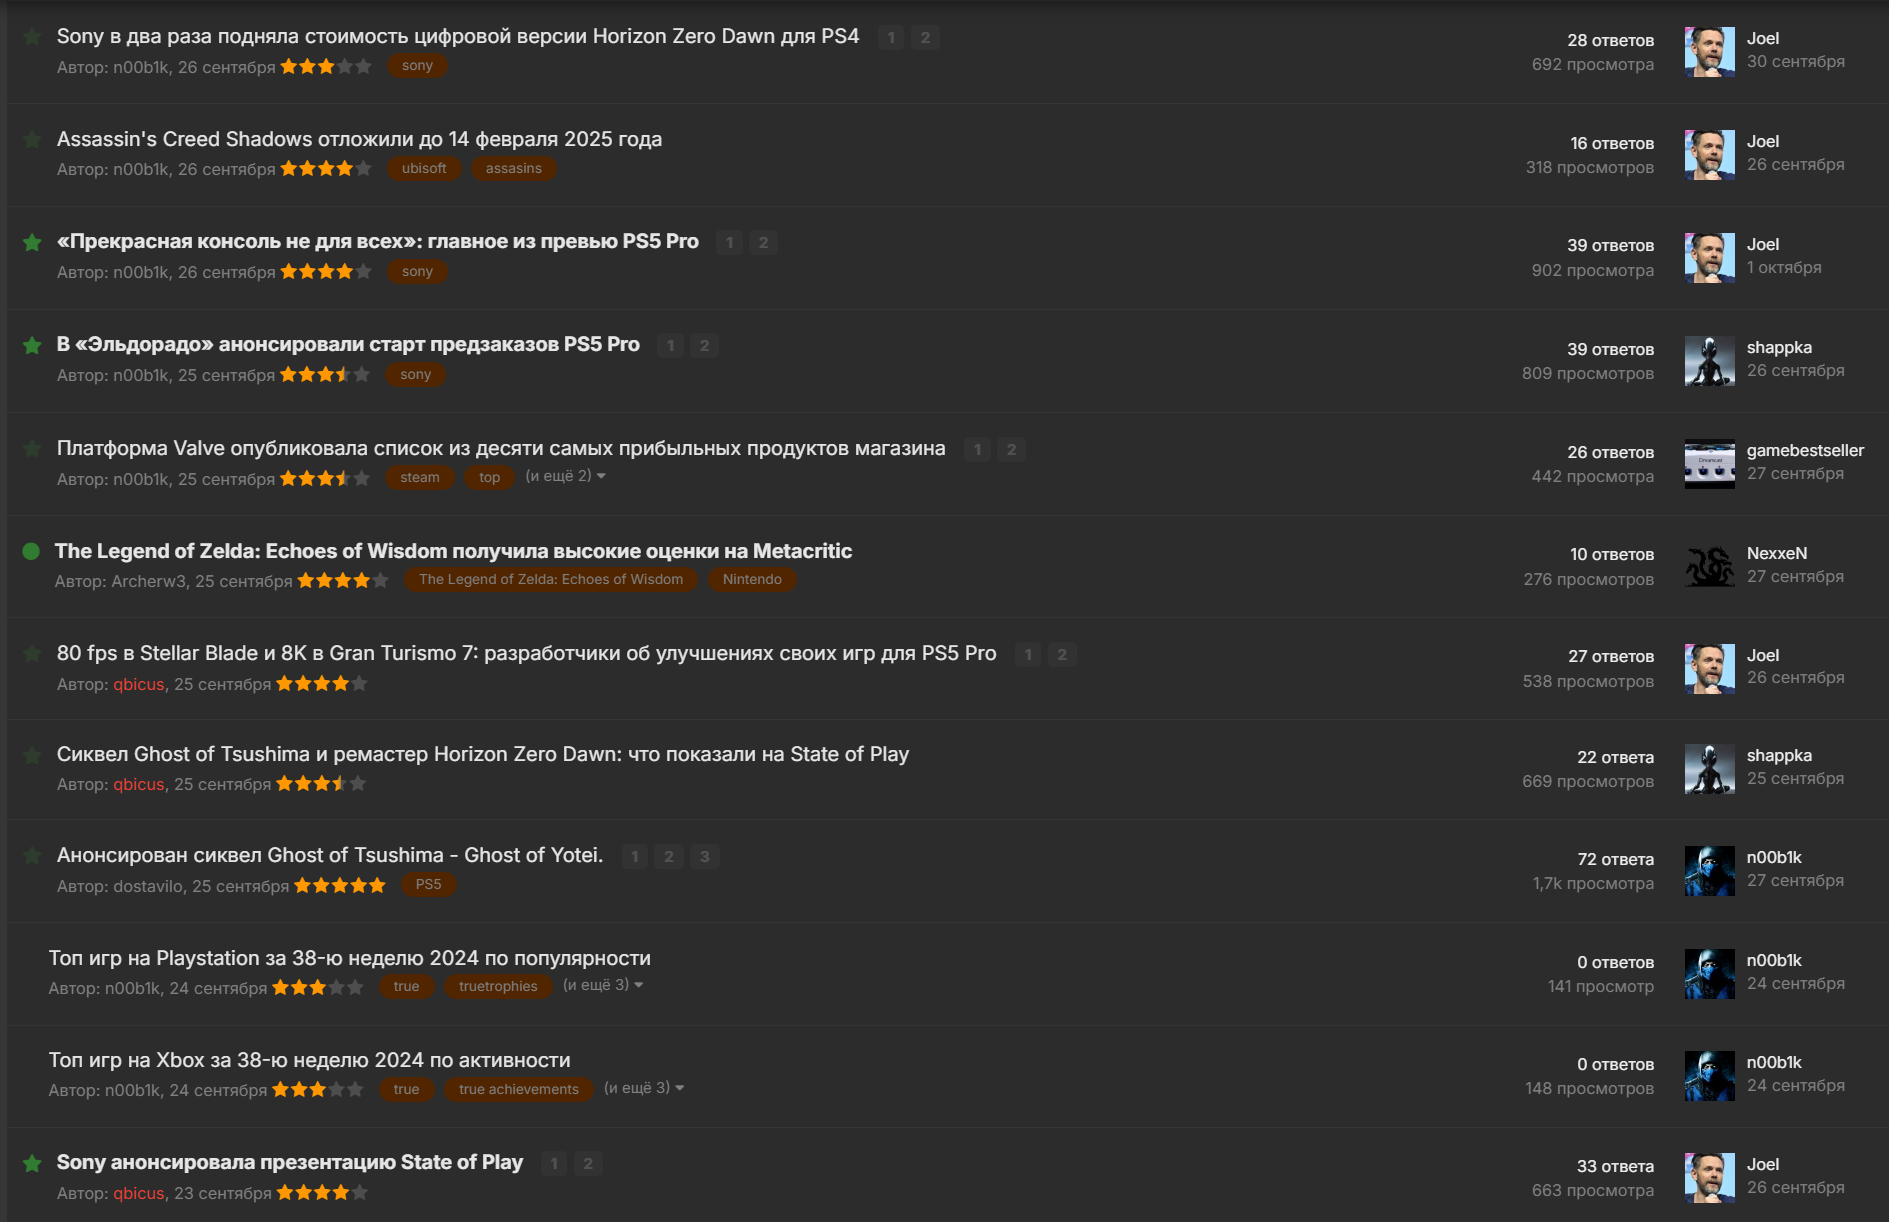The width and height of the screenshot is (1889, 1222).
Task: Click the five-star rating on the Ghost of Yotei topic
Action: point(340,885)
